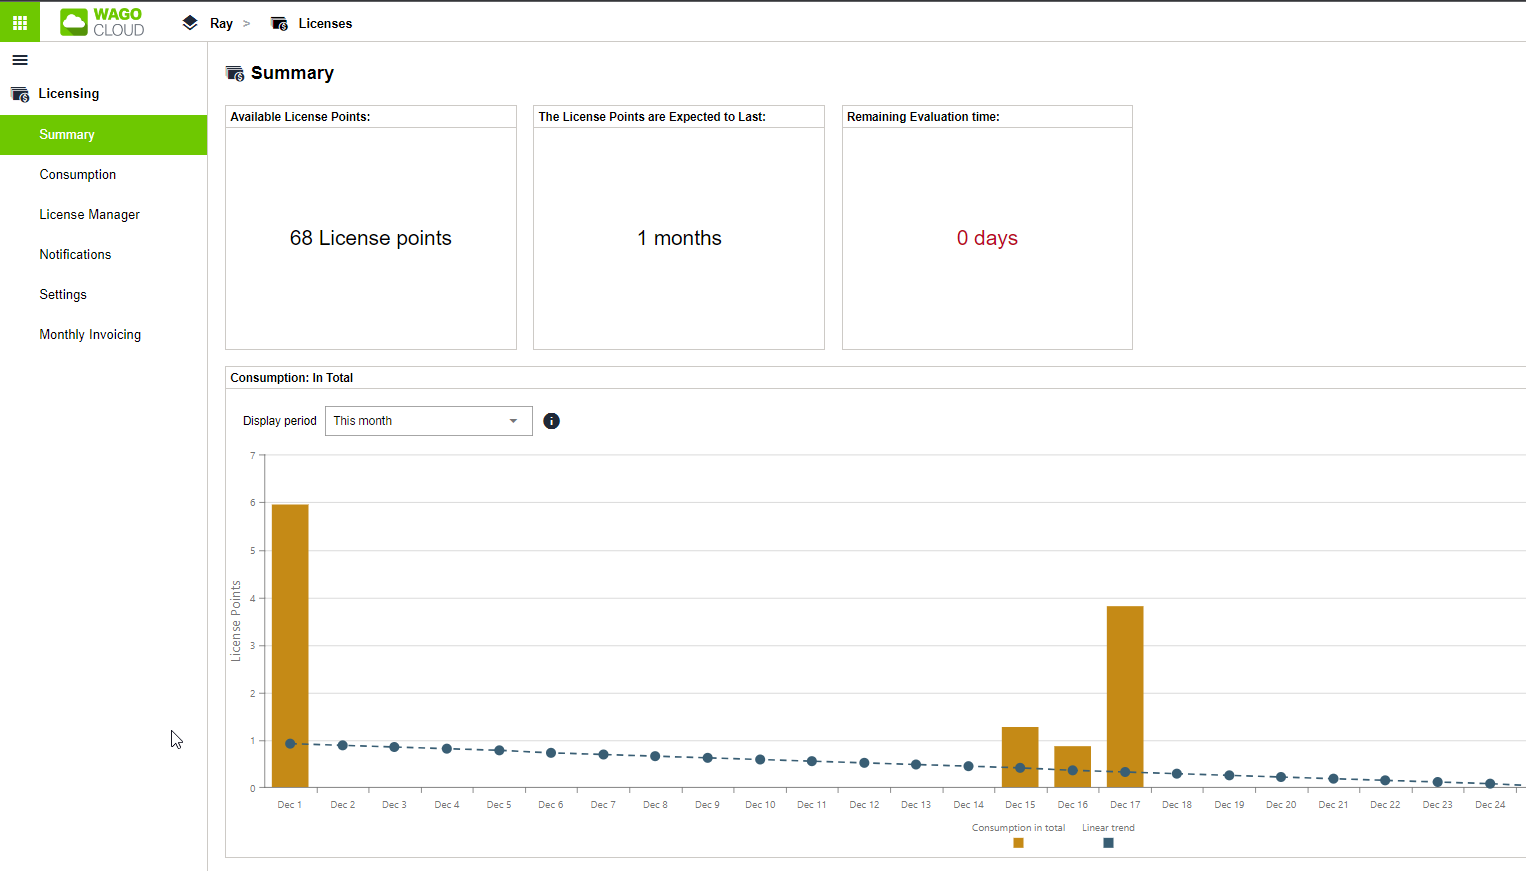Click the 'Display period' label
This screenshot has width=1526, height=871.
280,421
